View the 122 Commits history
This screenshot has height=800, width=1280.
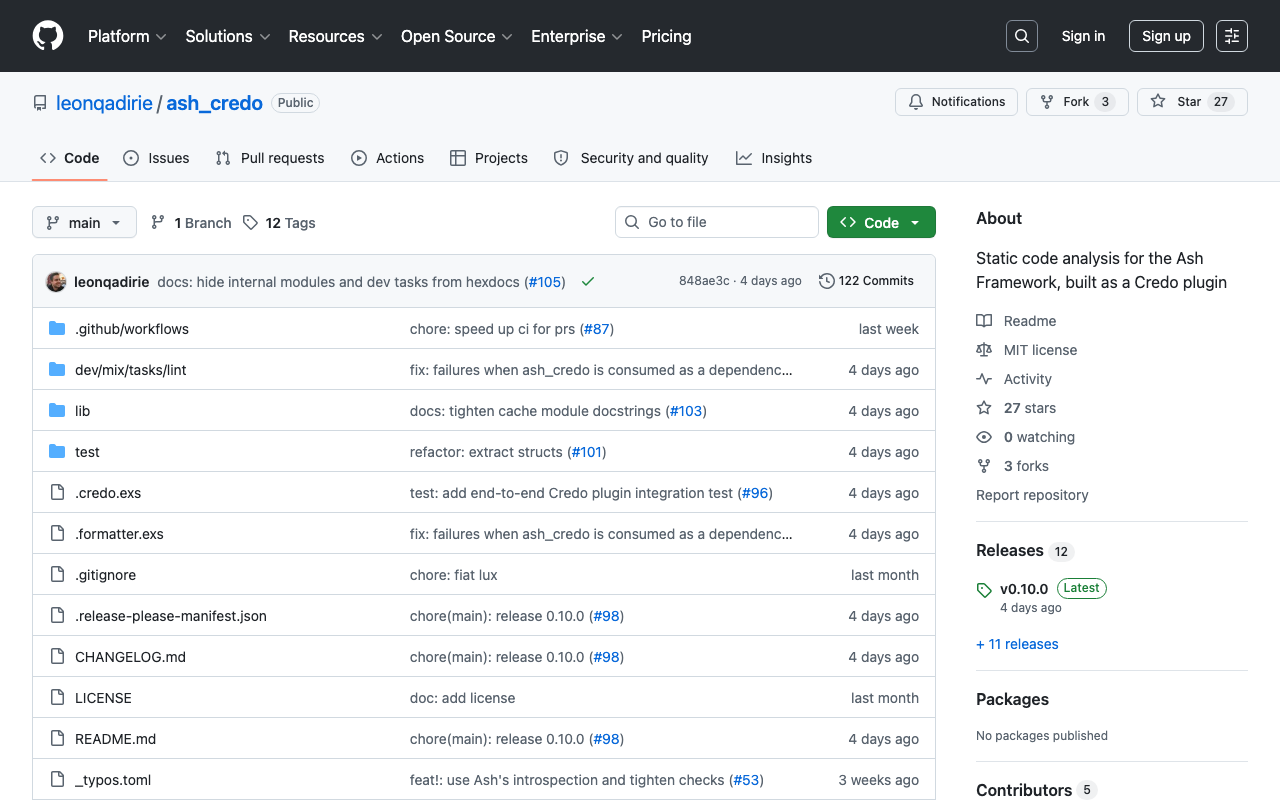point(866,281)
